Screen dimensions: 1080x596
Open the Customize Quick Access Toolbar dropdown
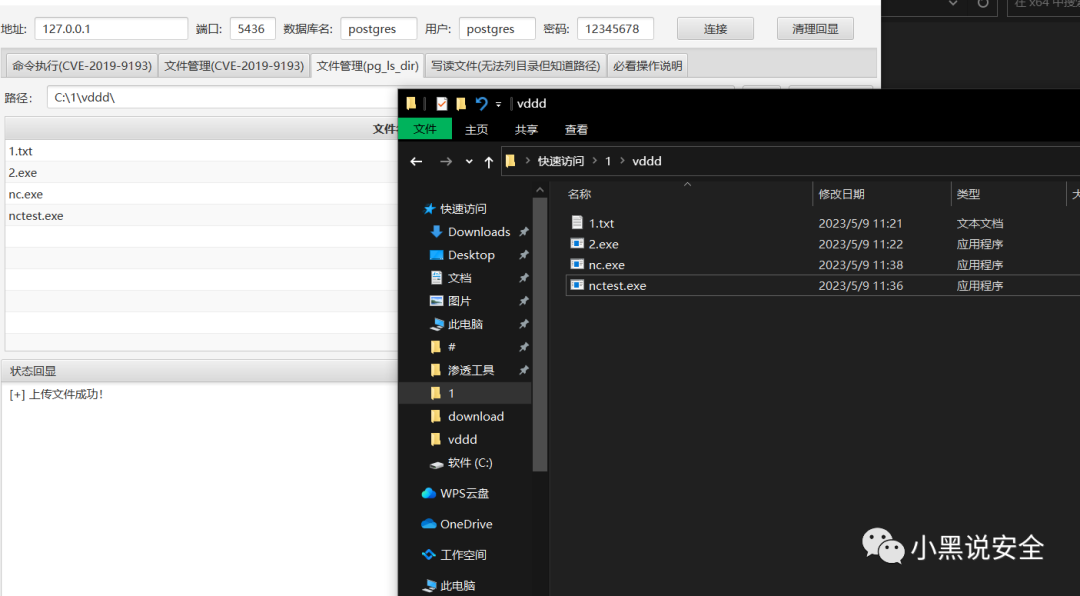498,104
